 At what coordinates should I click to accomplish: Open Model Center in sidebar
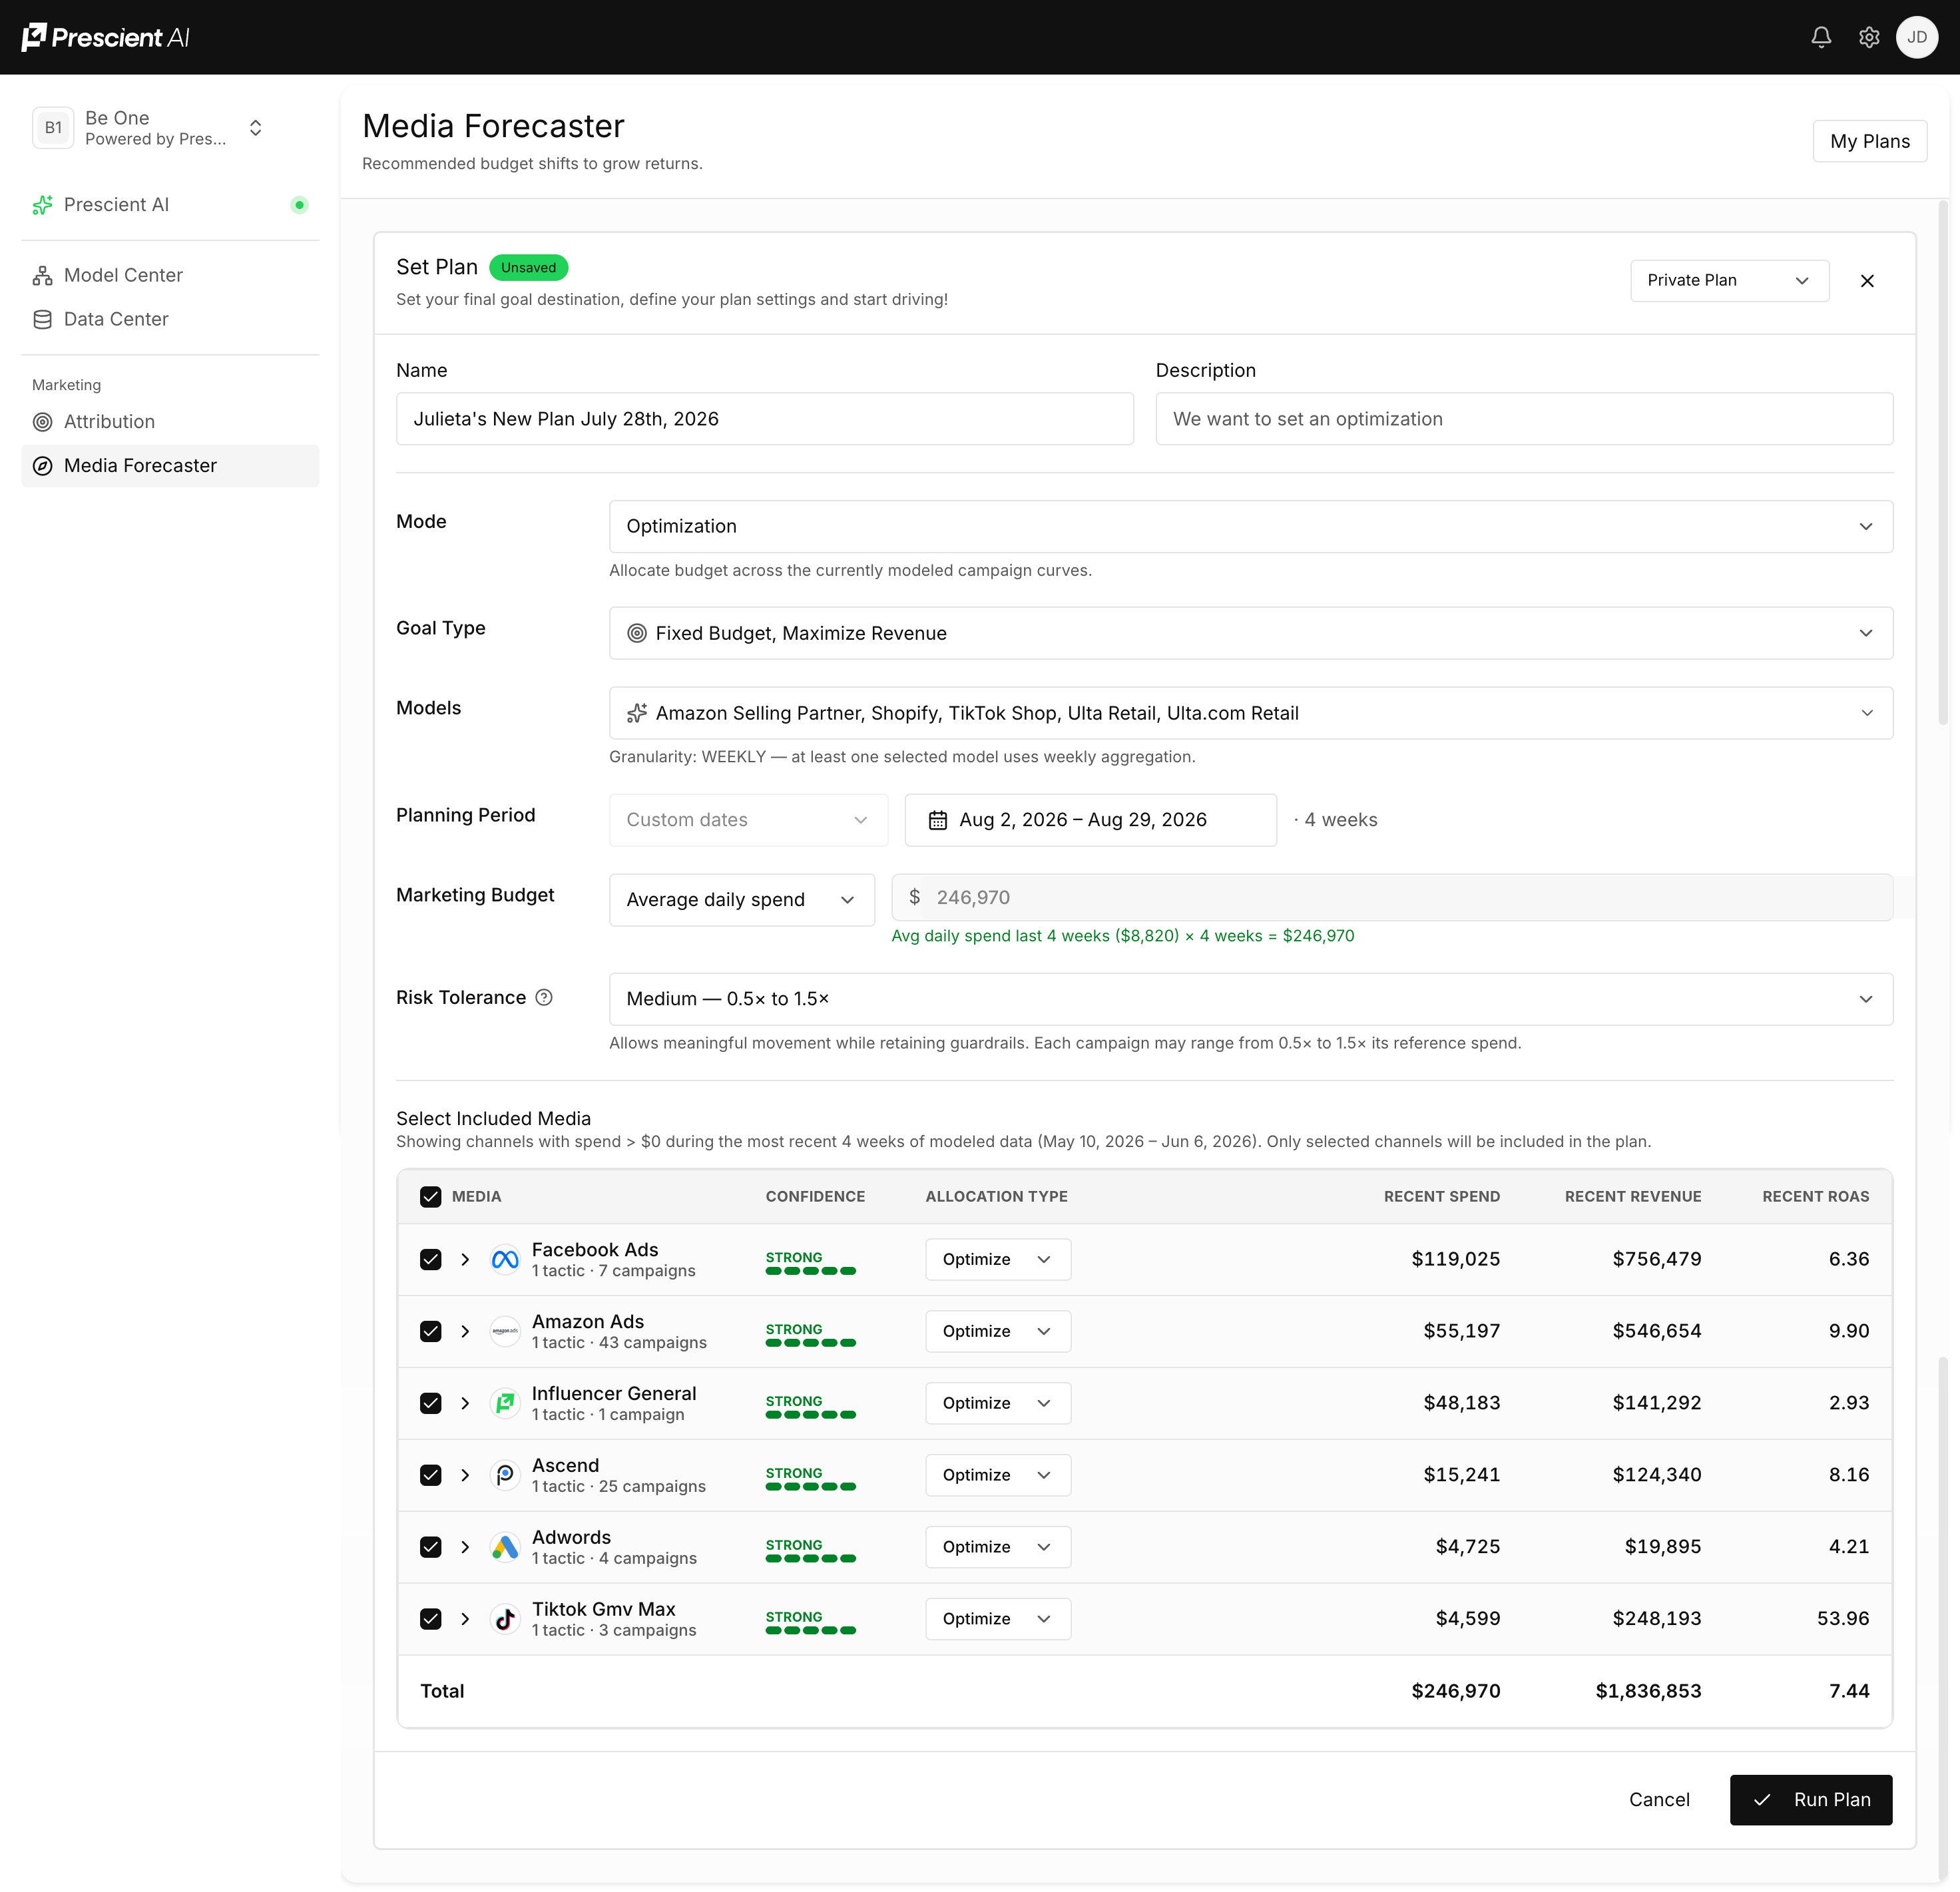[x=170, y=275]
